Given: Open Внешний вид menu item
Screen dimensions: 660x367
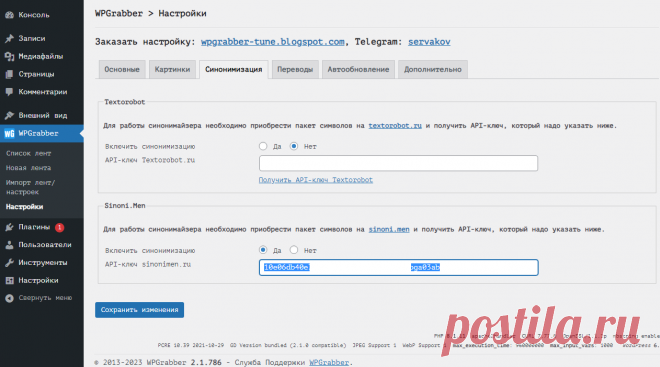Looking at the screenshot, I should (x=42, y=115).
